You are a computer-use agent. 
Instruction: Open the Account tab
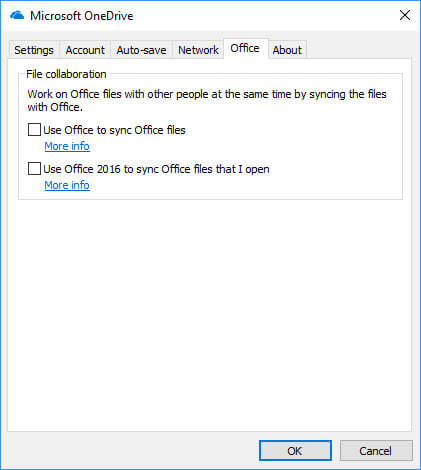pos(85,50)
